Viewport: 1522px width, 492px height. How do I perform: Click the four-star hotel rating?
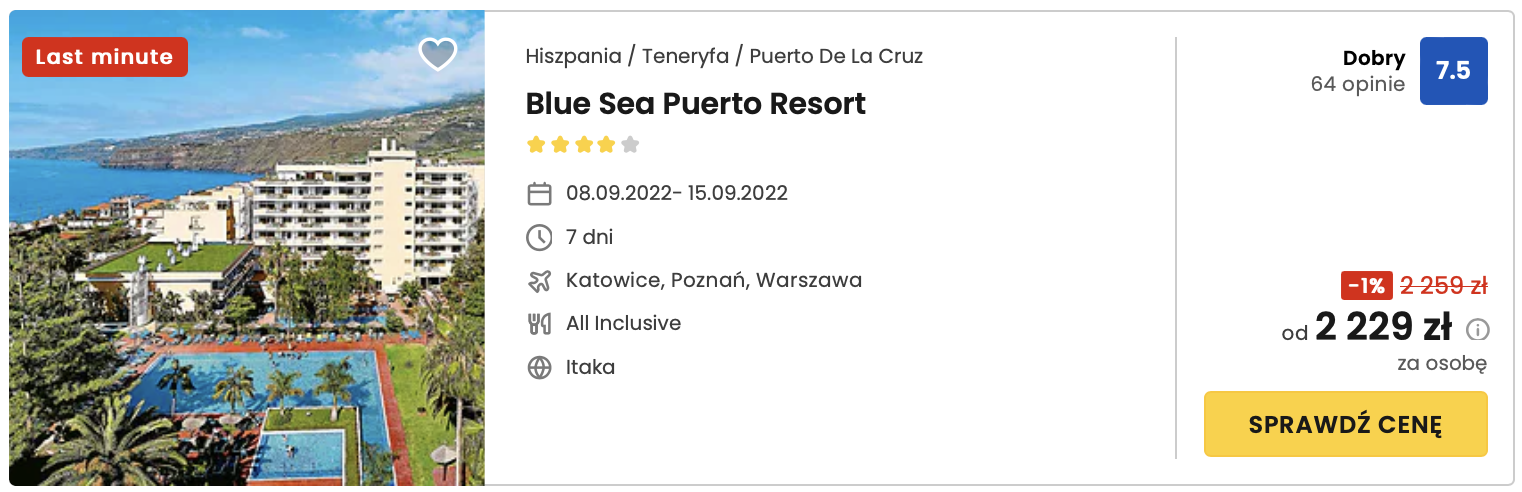click(x=583, y=145)
